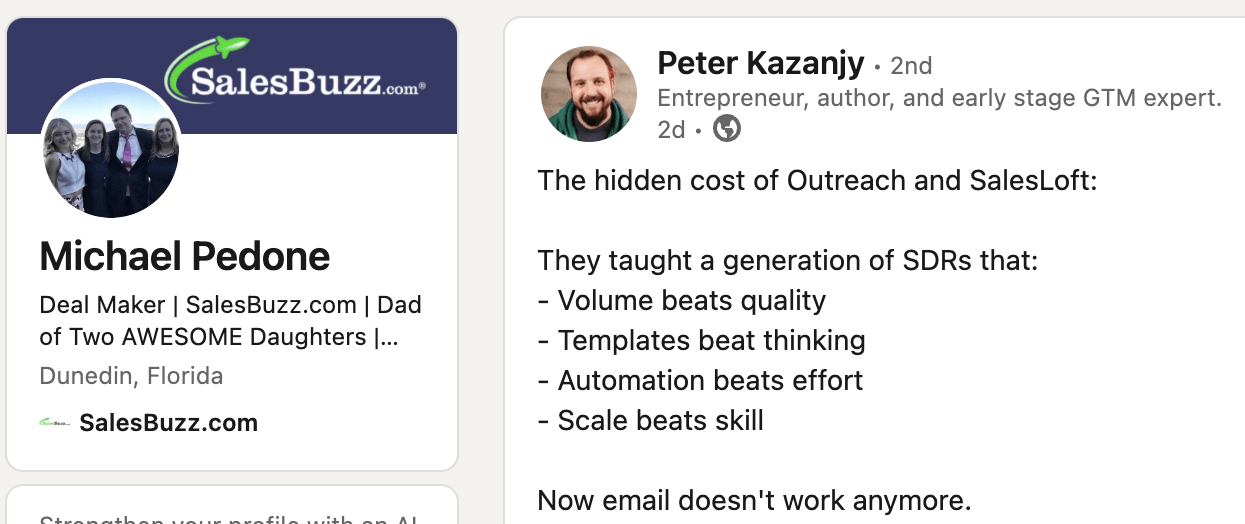
Task: Open Michael Pedone's profile photo
Action: 111,149
